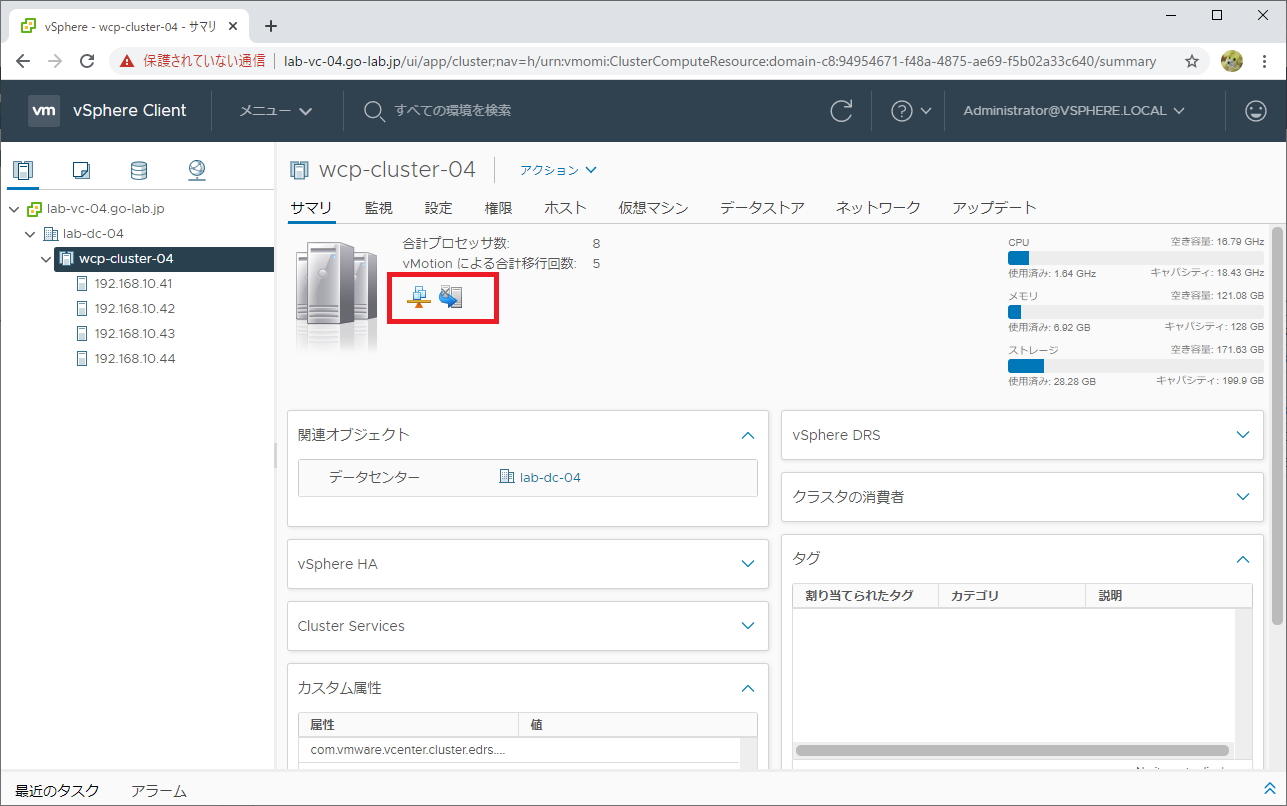The image size is (1287, 806).
Task: Collapse the タグ panel
Action: [1243, 559]
